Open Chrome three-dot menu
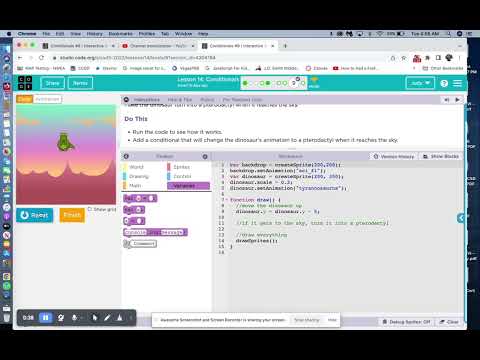This screenshot has width=480, height=360. (x=459, y=58)
